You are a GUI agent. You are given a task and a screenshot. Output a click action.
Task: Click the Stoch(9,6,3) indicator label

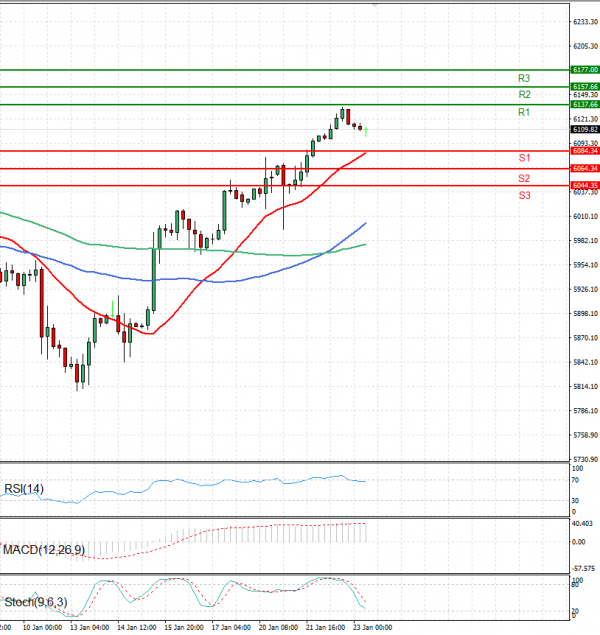[36, 602]
